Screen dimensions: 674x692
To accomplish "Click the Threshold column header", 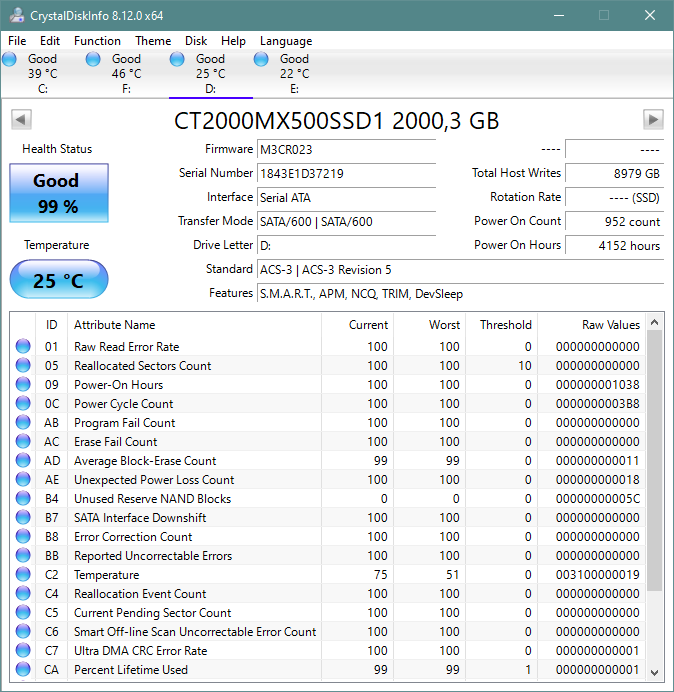I will 501,325.
